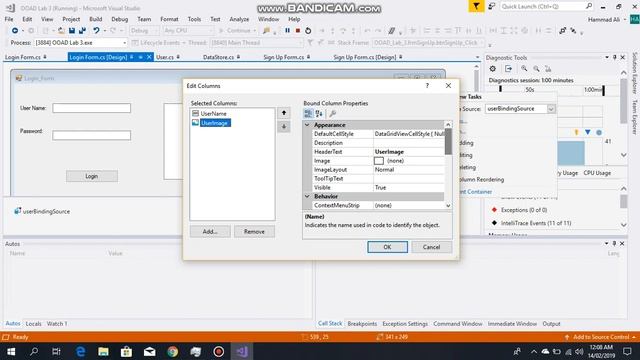Click the User Name text box
Image resolution: width=640 pixels, height=360 pixels.
click(x=91, y=108)
